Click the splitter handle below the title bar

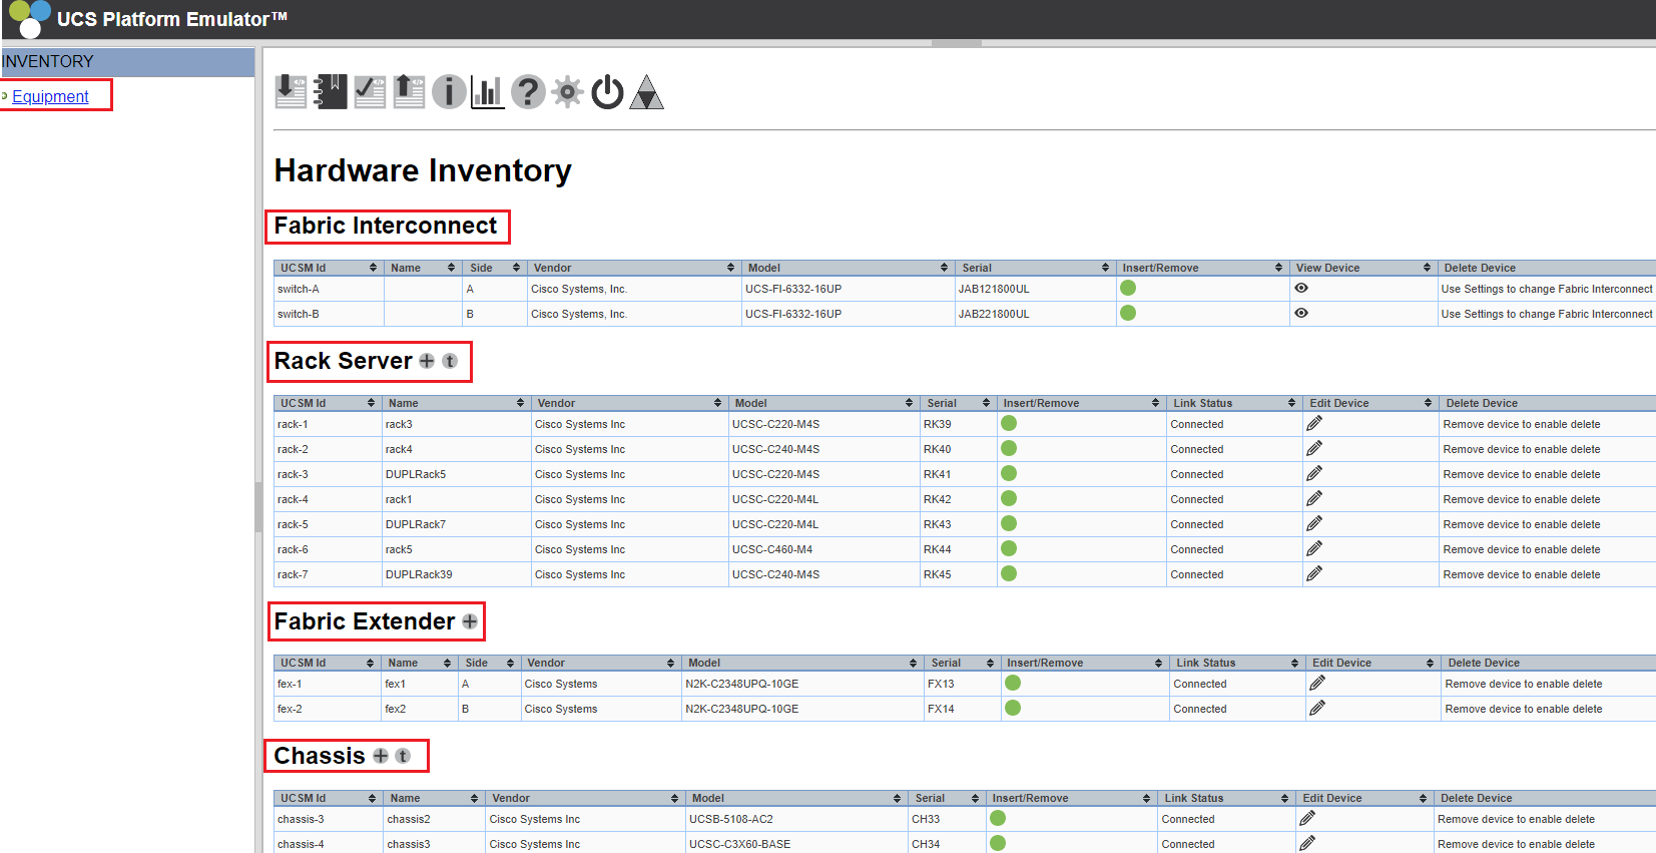click(956, 43)
